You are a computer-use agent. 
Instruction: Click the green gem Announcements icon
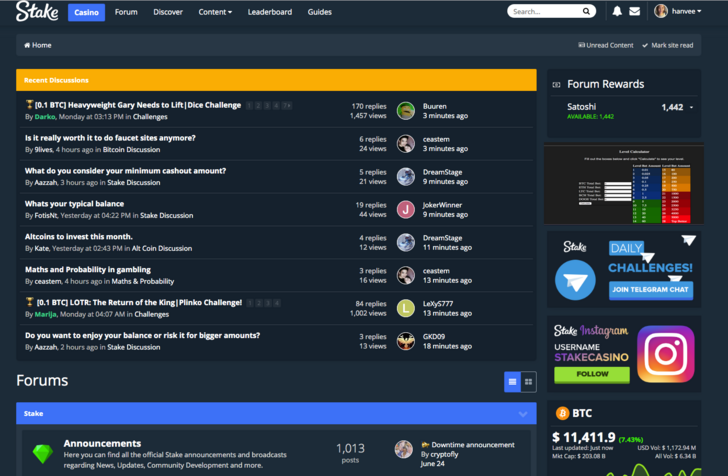43,454
